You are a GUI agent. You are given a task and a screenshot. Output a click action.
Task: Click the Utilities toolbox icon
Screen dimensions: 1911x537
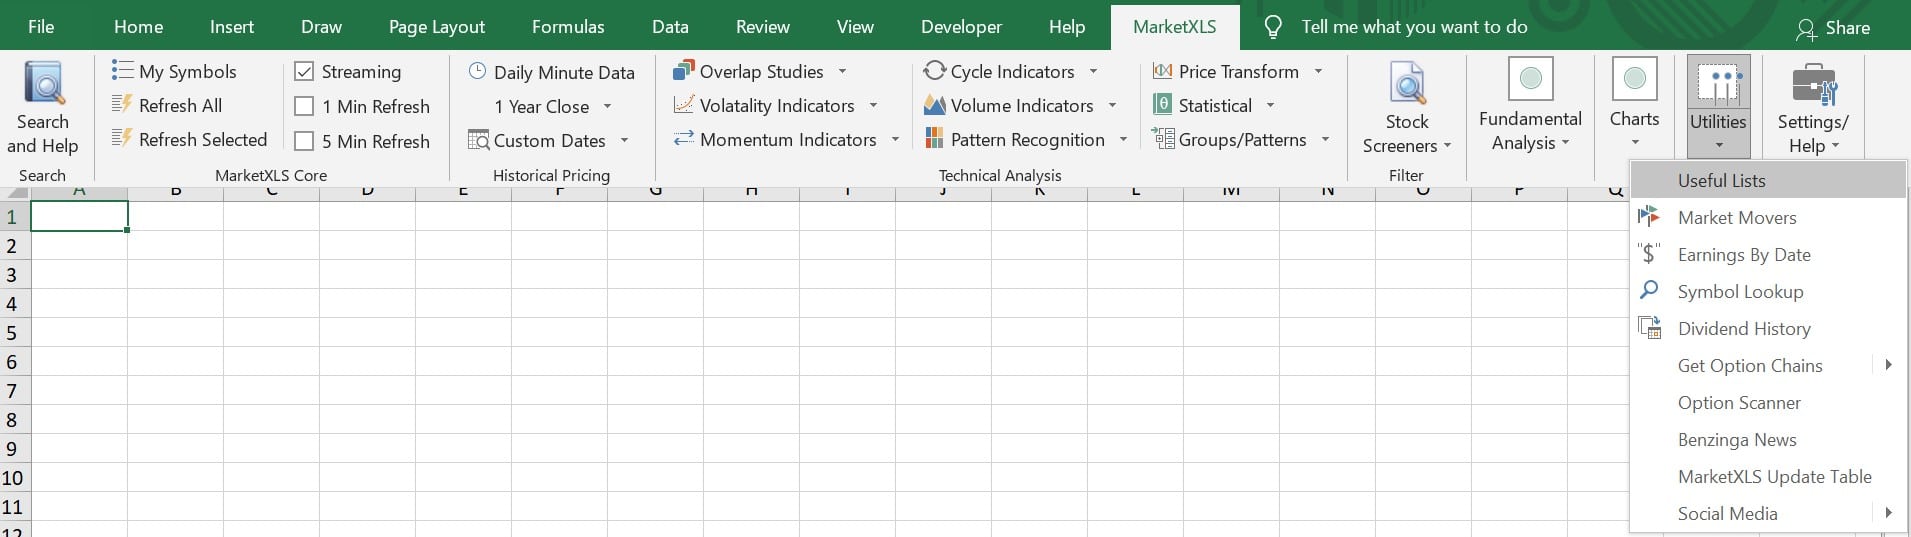pyautogui.click(x=1719, y=82)
